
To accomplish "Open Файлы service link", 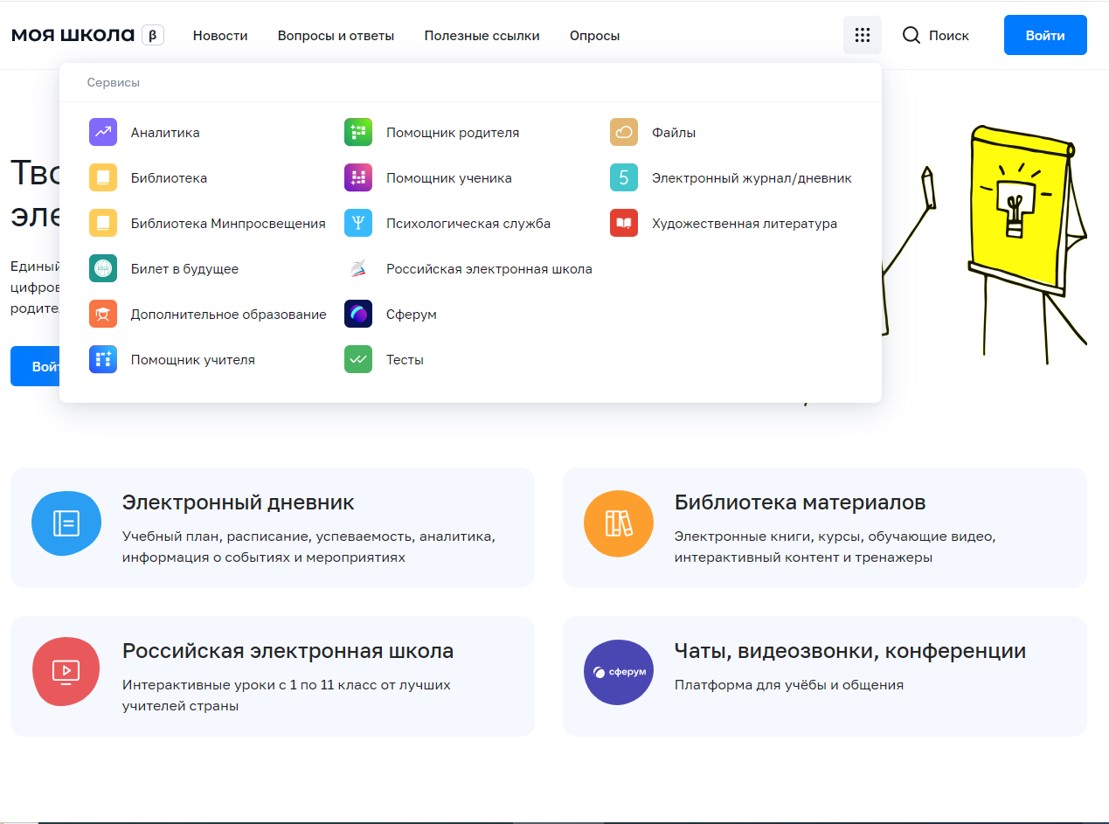I will 673,133.
